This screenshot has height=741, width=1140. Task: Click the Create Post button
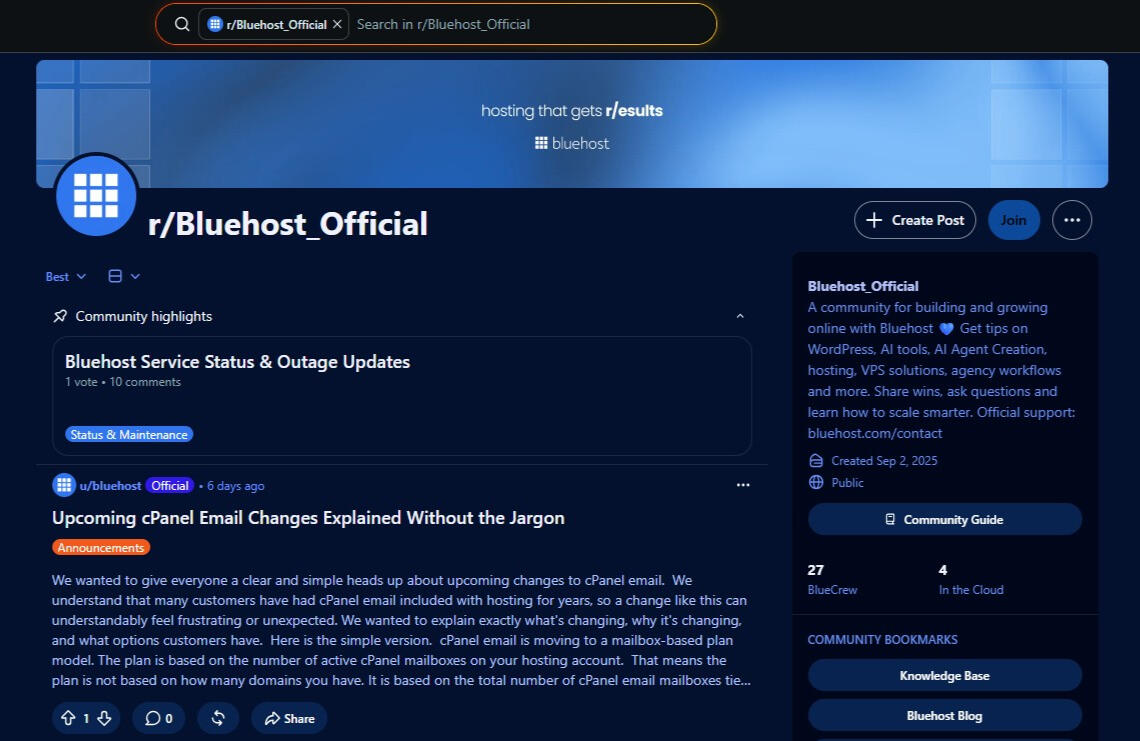coord(915,220)
